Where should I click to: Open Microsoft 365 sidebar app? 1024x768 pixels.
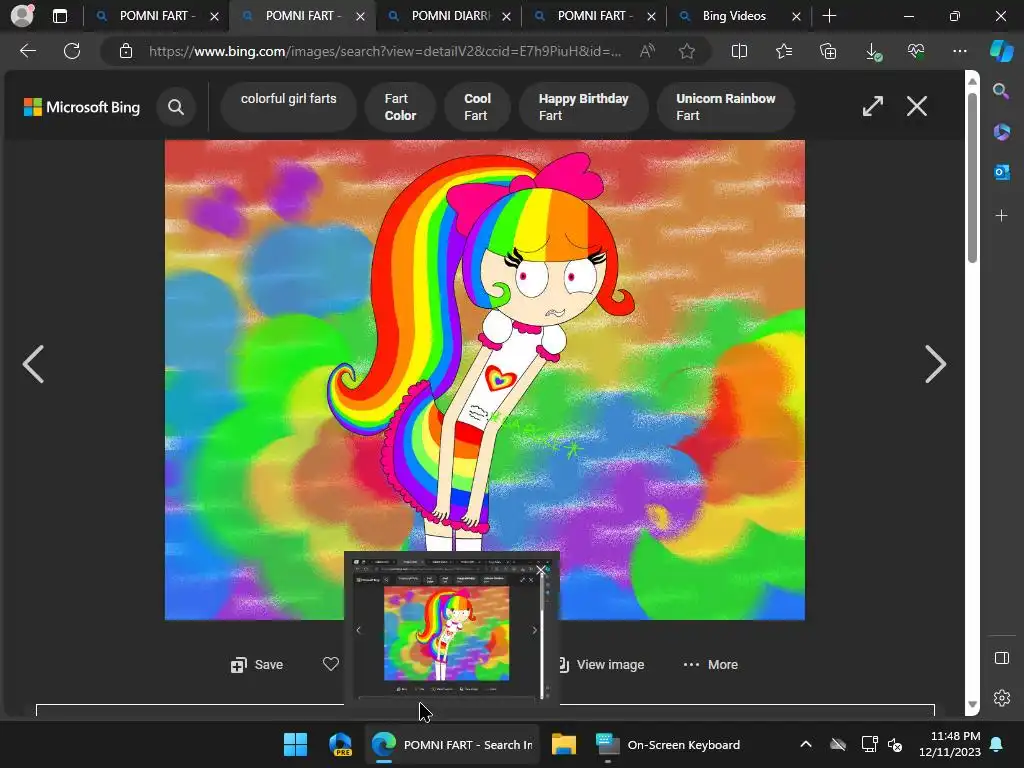pos(1001,132)
